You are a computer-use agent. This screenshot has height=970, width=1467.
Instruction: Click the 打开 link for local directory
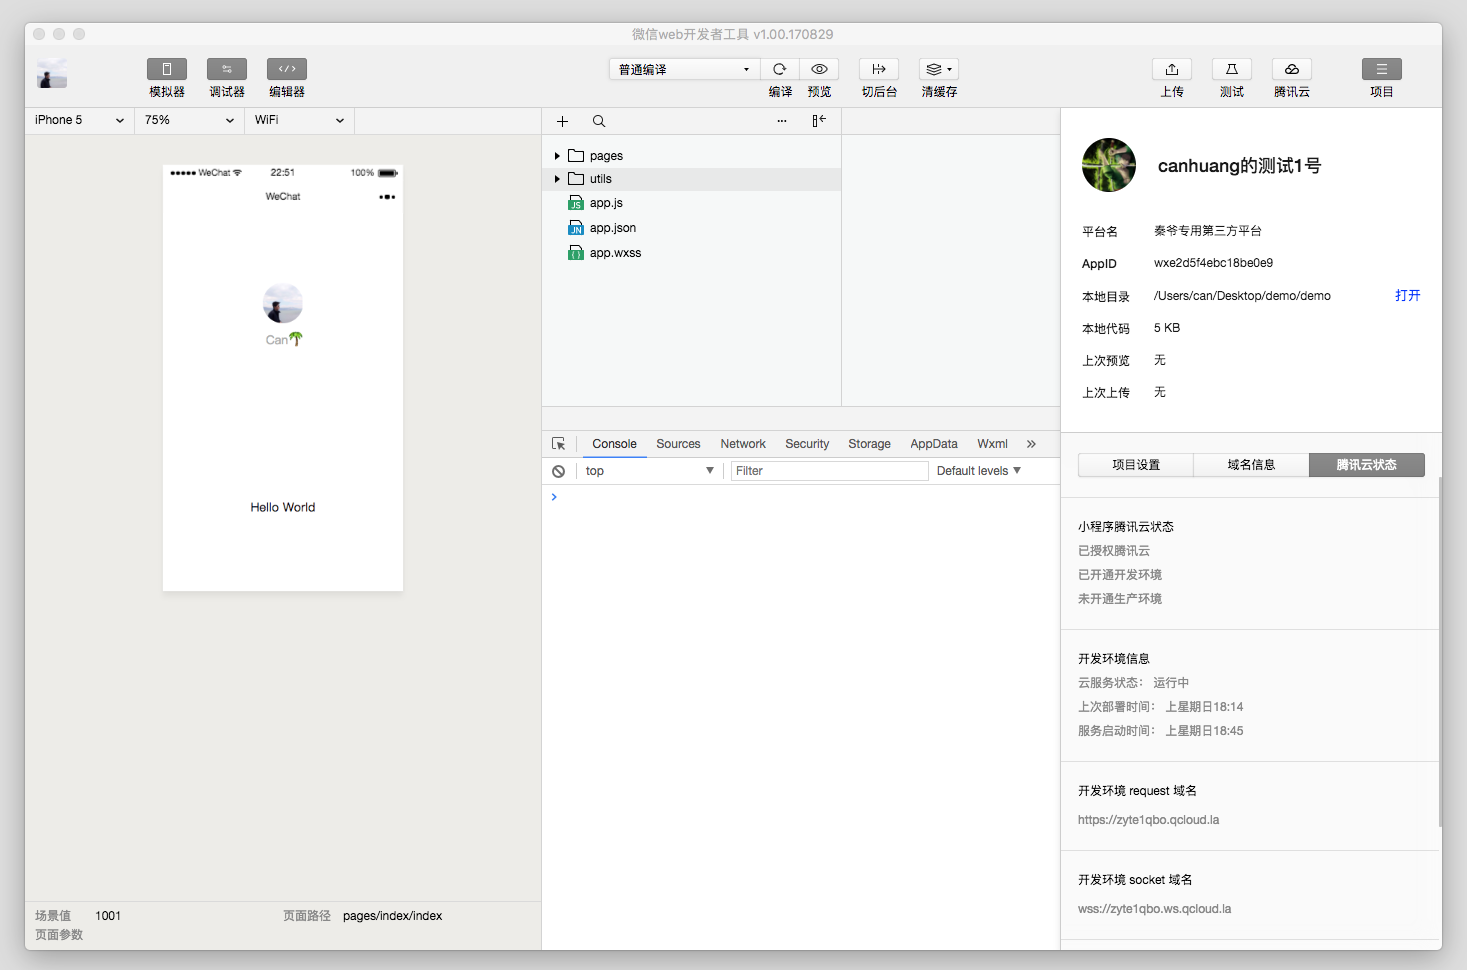click(x=1407, y=296)
